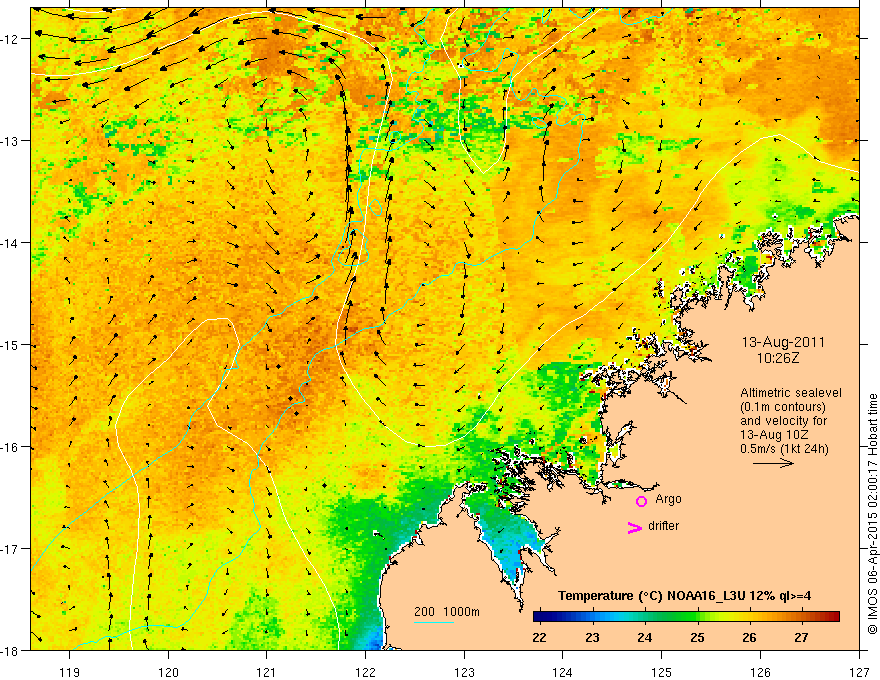This screenshot has height=680, width=880.
Task: Click the 'Argo' legend label
Action: [668, 499]
